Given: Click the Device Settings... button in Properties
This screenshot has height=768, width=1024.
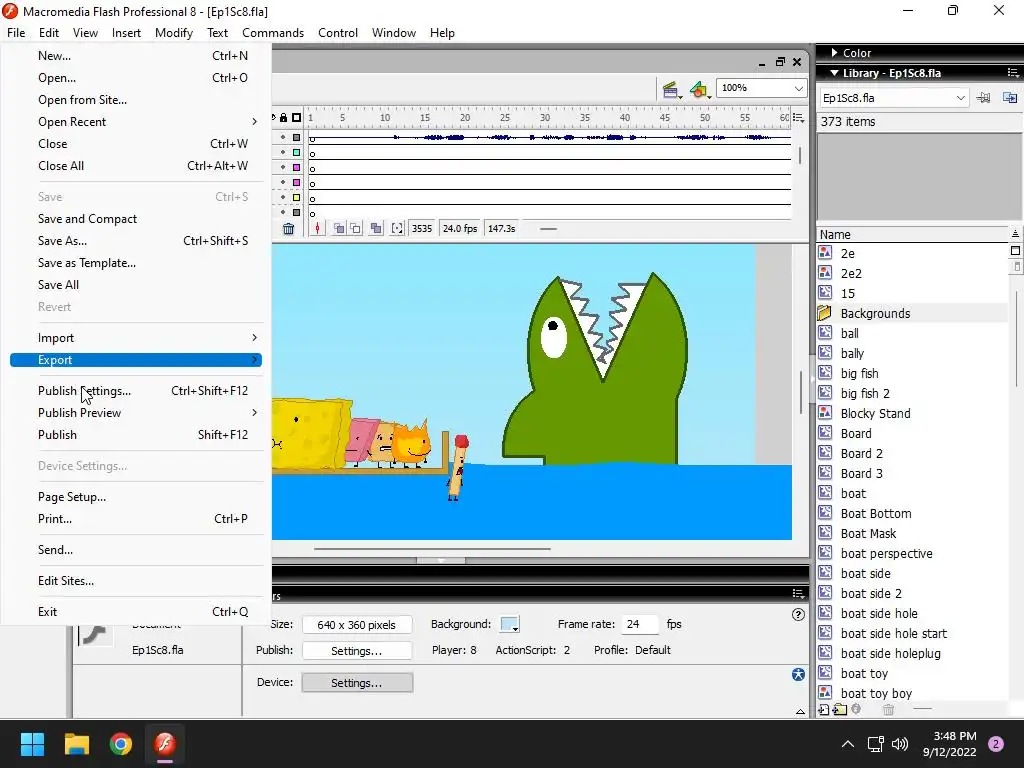Looking at the screenshot, I should tap(357, 682).
